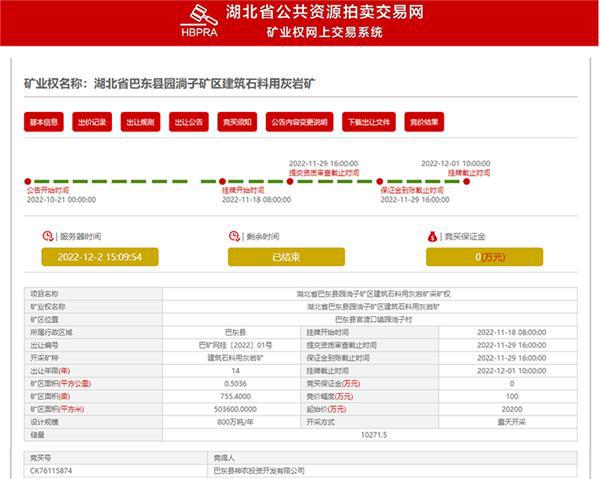Click the yellow server time display box
600x479 pixels.
100,257
